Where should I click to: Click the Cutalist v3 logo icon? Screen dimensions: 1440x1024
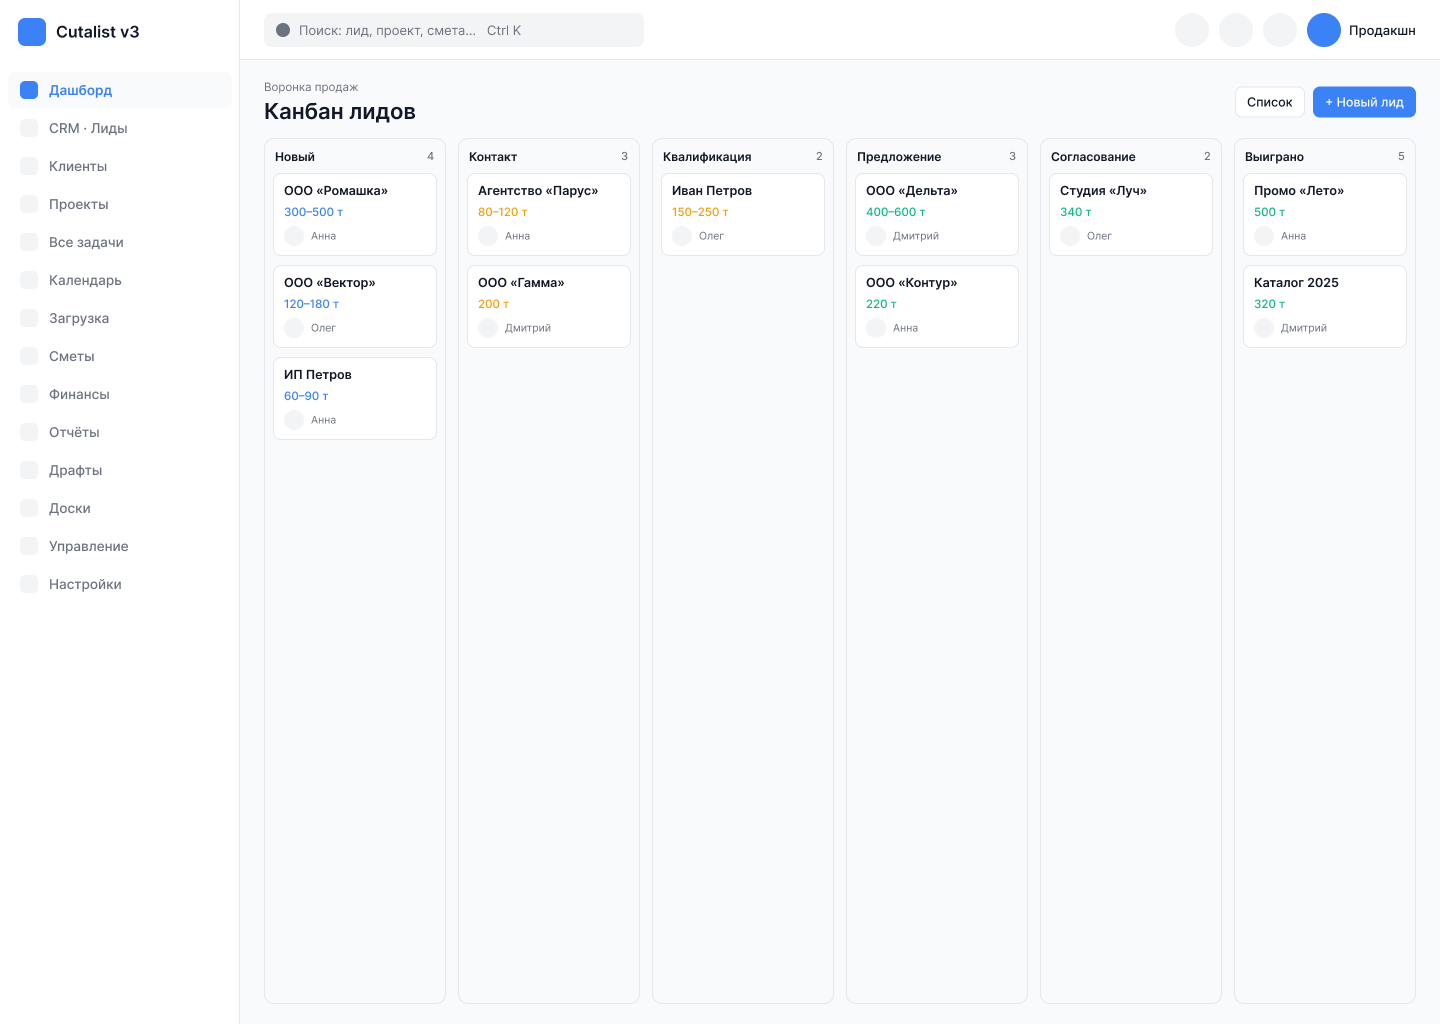32,32
